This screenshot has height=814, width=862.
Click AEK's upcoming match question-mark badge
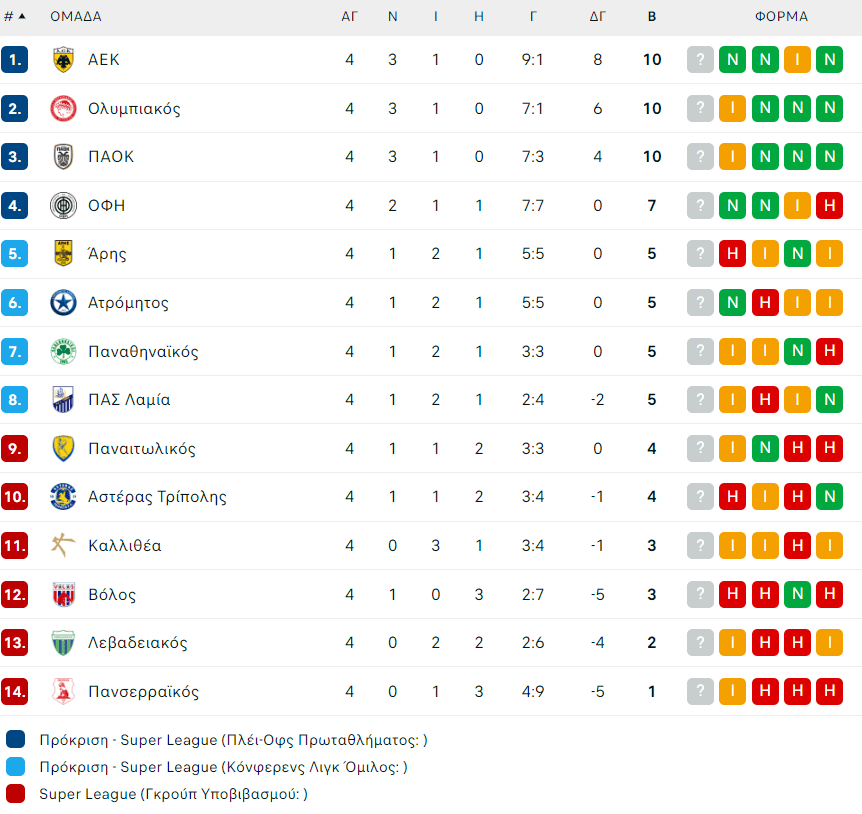(x=701, y=59)
